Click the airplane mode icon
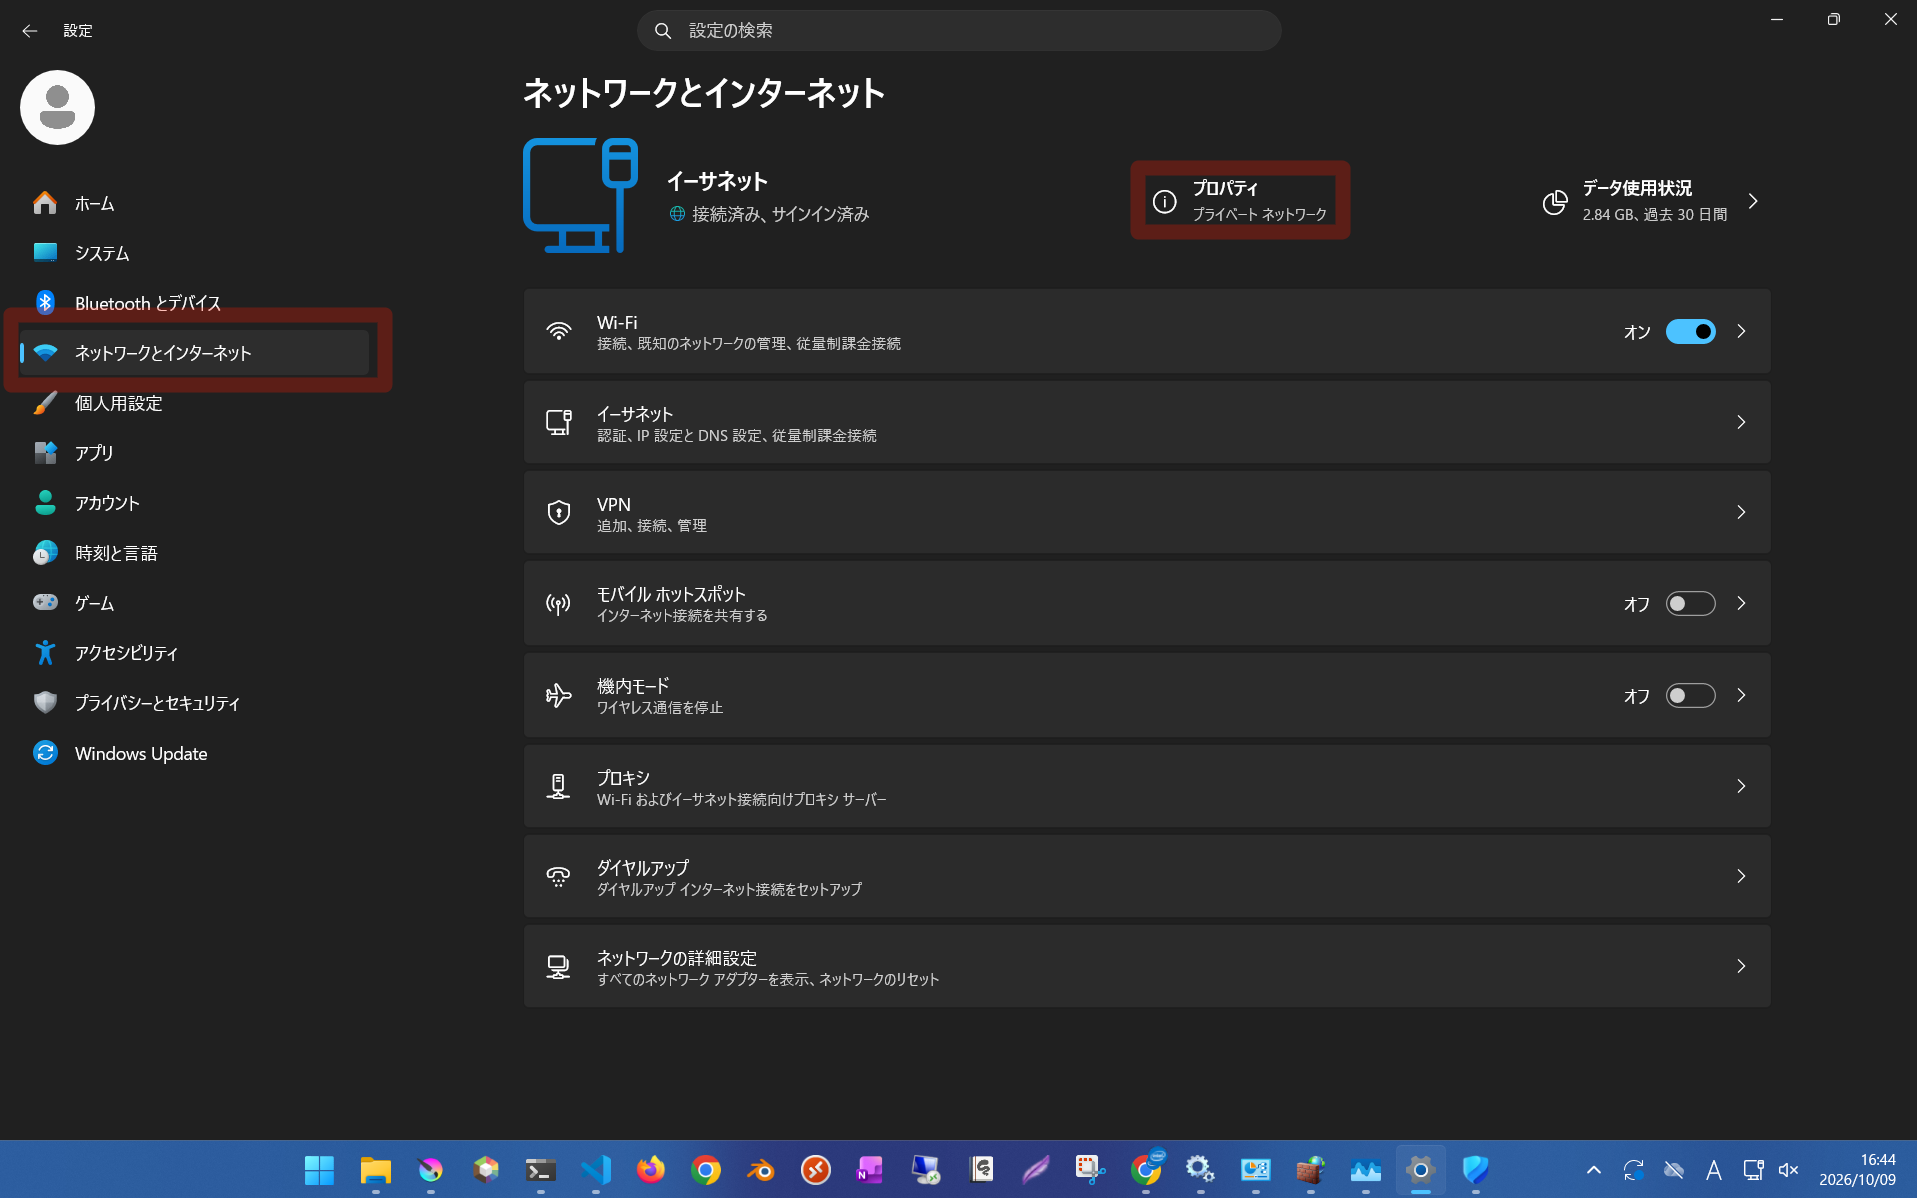The height and width of the screenshot is (1198, 1917). (x=558, y=695)
